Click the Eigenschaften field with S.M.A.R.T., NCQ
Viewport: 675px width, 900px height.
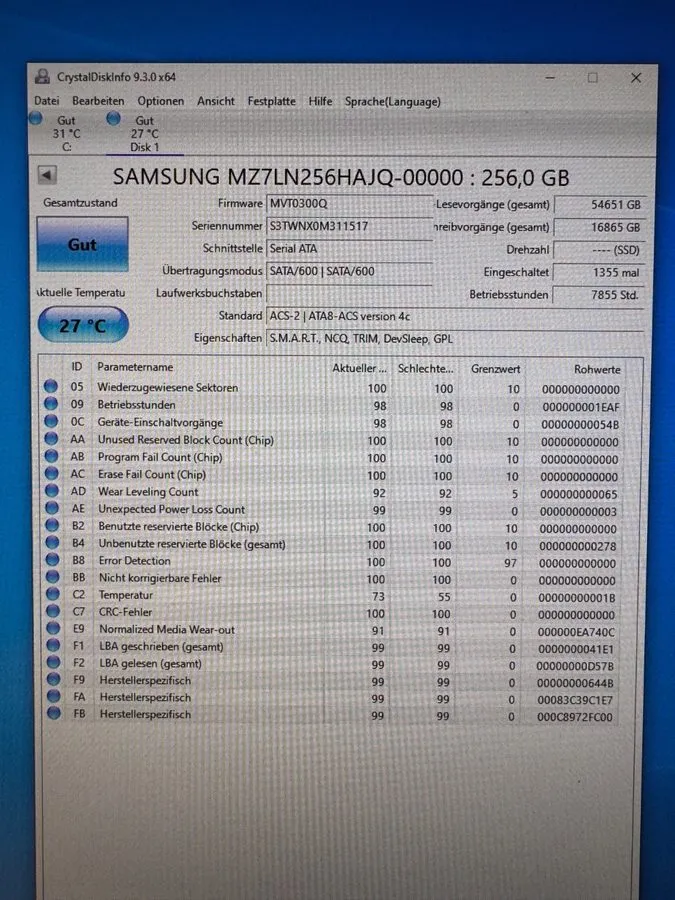(x=455, y=339)
